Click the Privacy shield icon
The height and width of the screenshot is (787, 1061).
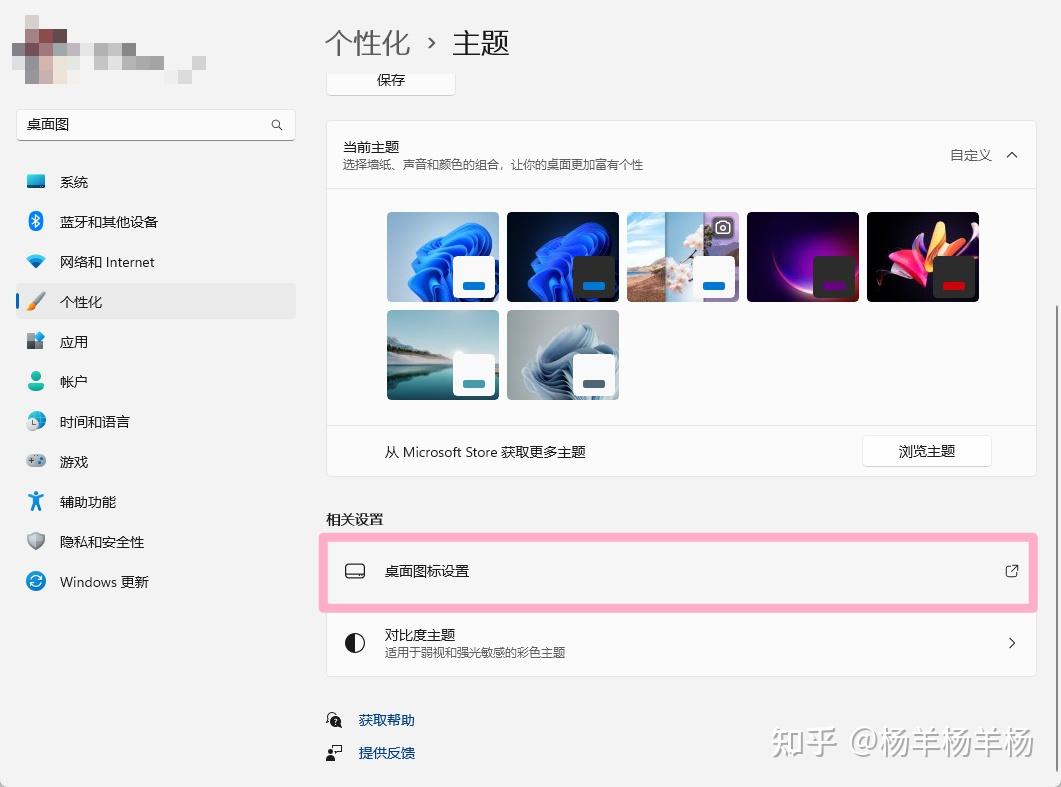click(x=36, y=541)
